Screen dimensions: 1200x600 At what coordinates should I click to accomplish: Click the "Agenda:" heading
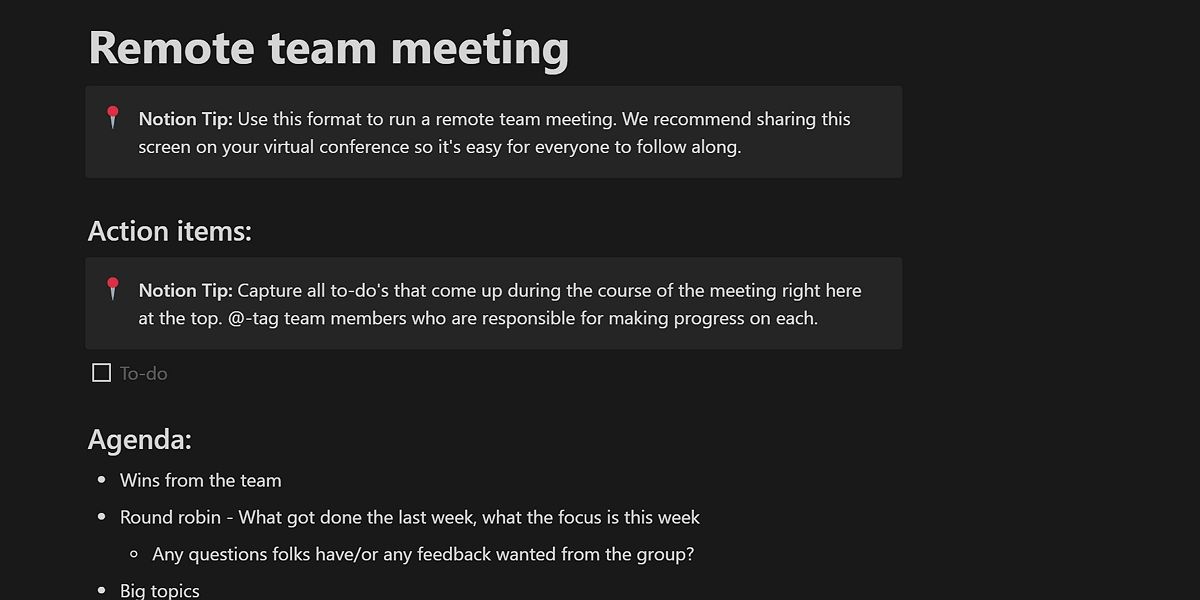(x=140, y=439)
